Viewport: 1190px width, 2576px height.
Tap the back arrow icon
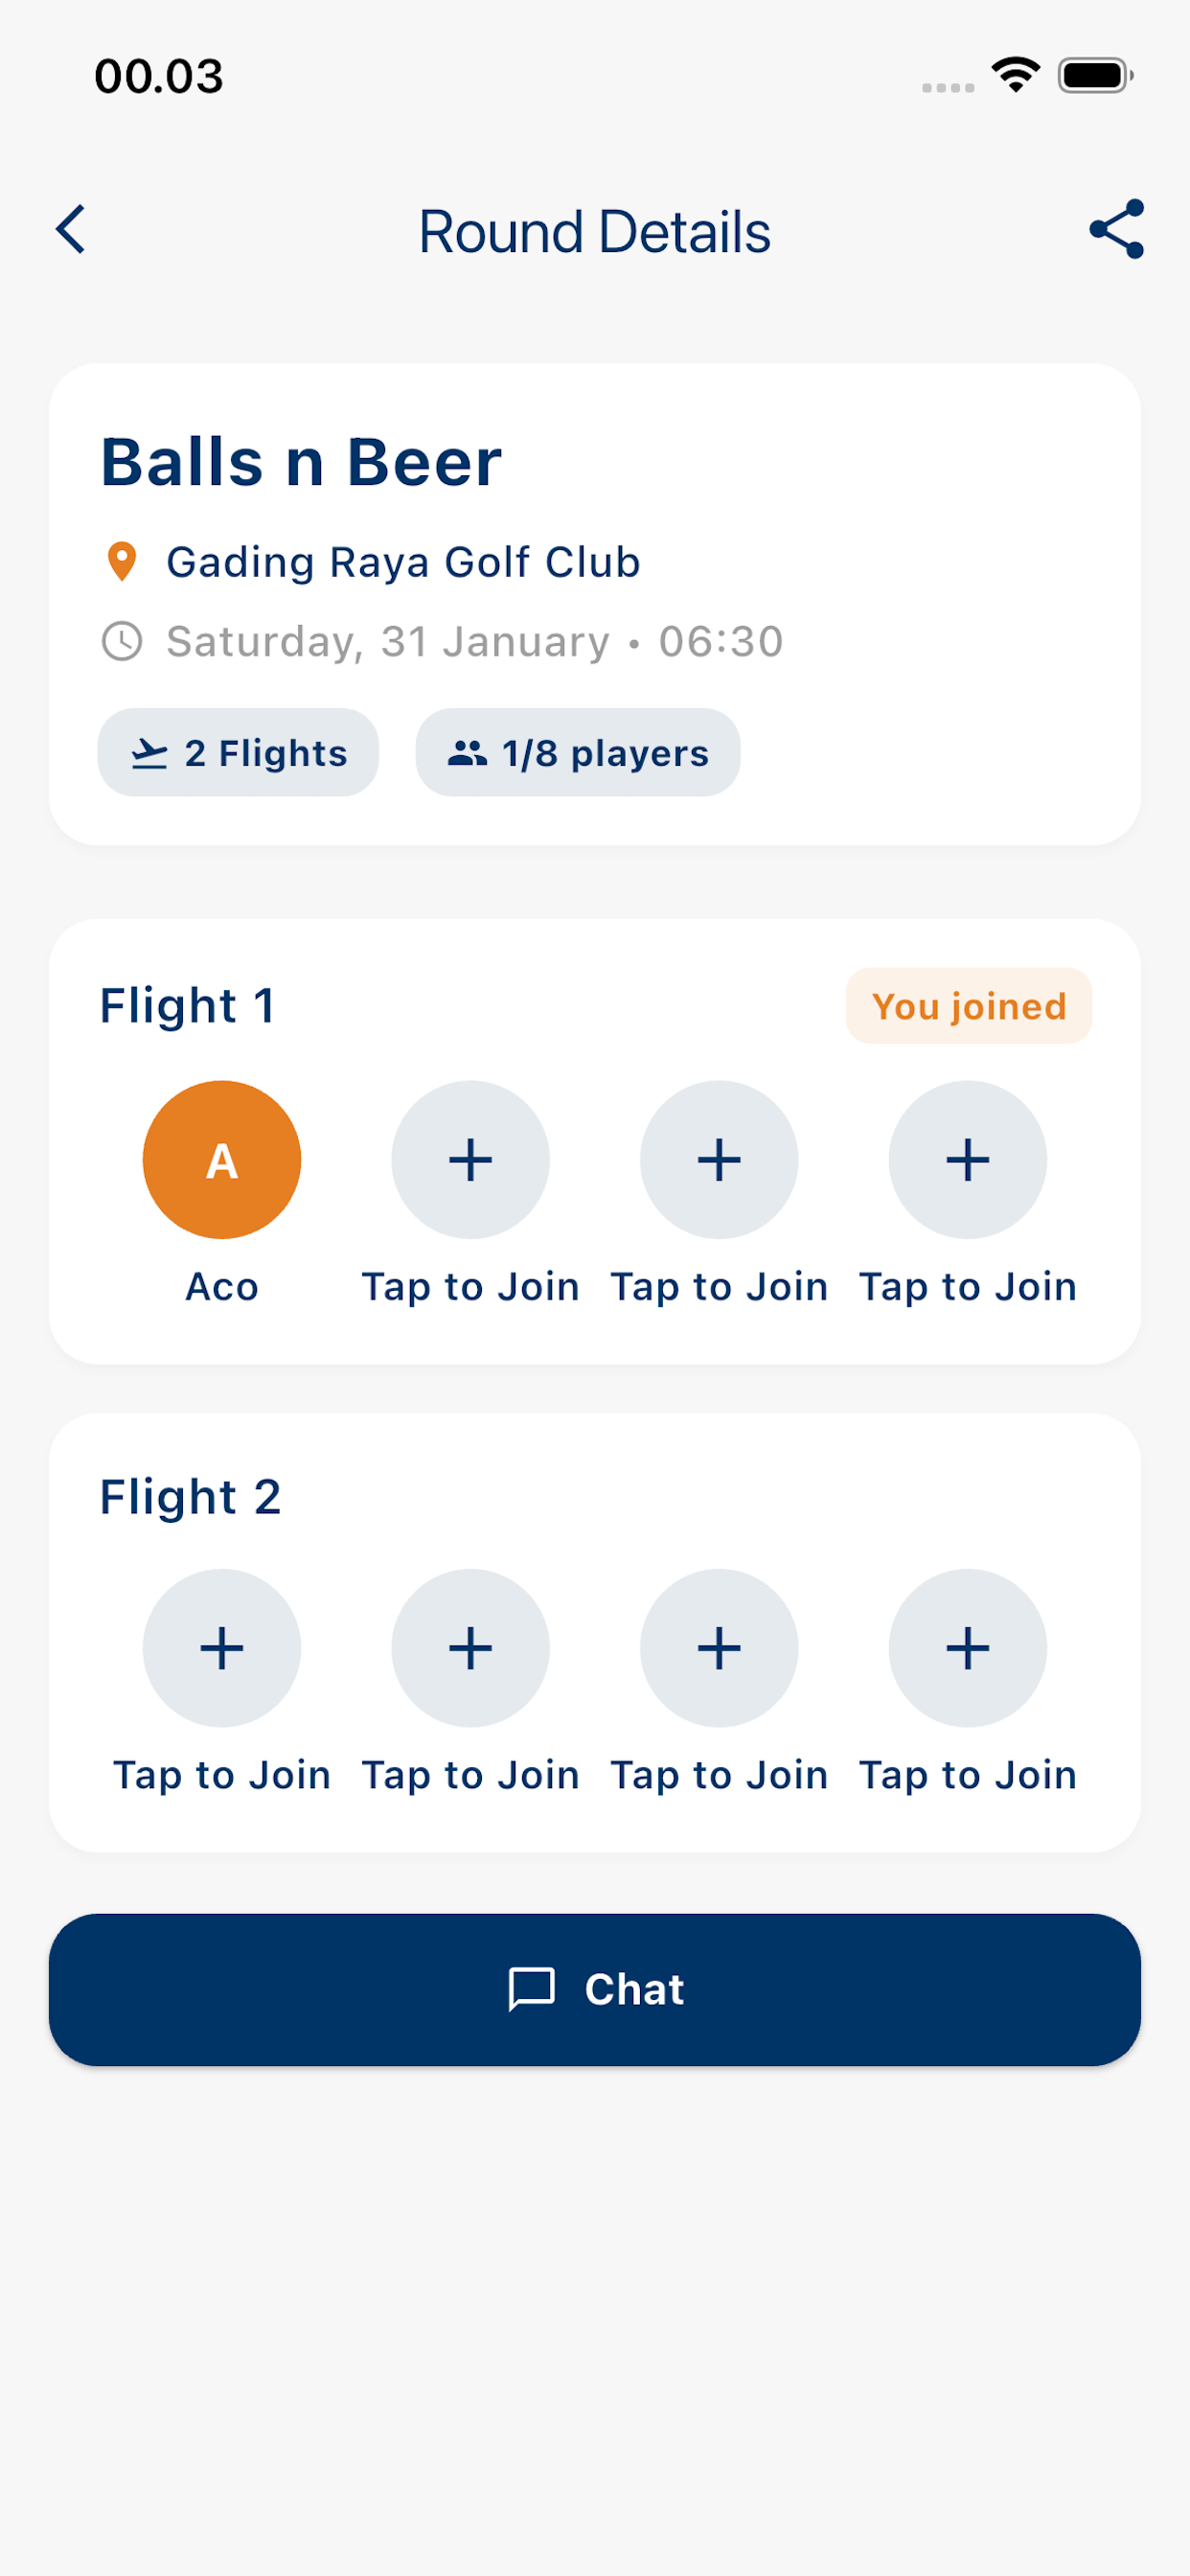click(x=71, y=230)
